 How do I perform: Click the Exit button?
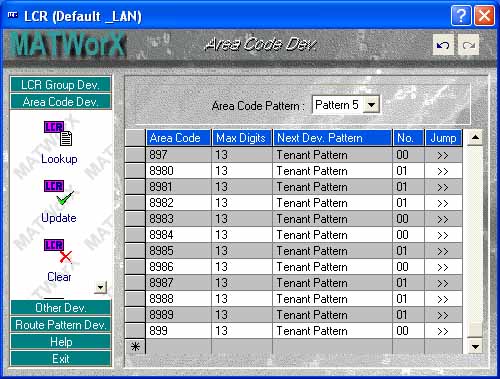[x=61, y=359]
